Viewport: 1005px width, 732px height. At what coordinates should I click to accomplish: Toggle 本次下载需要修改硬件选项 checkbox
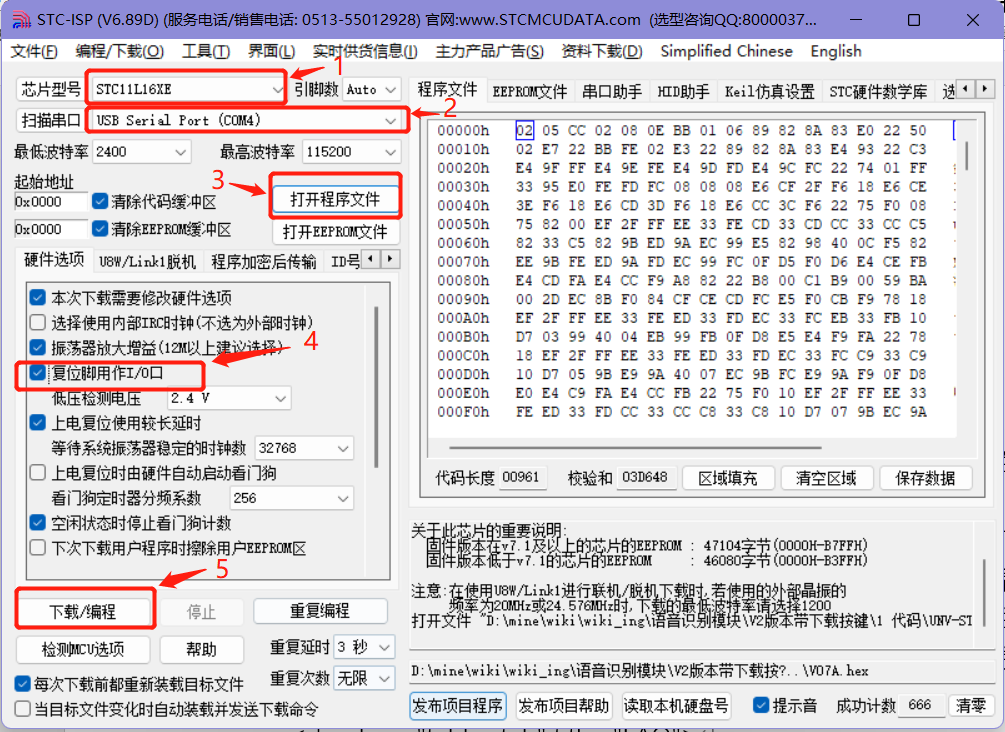coord(38,297)
